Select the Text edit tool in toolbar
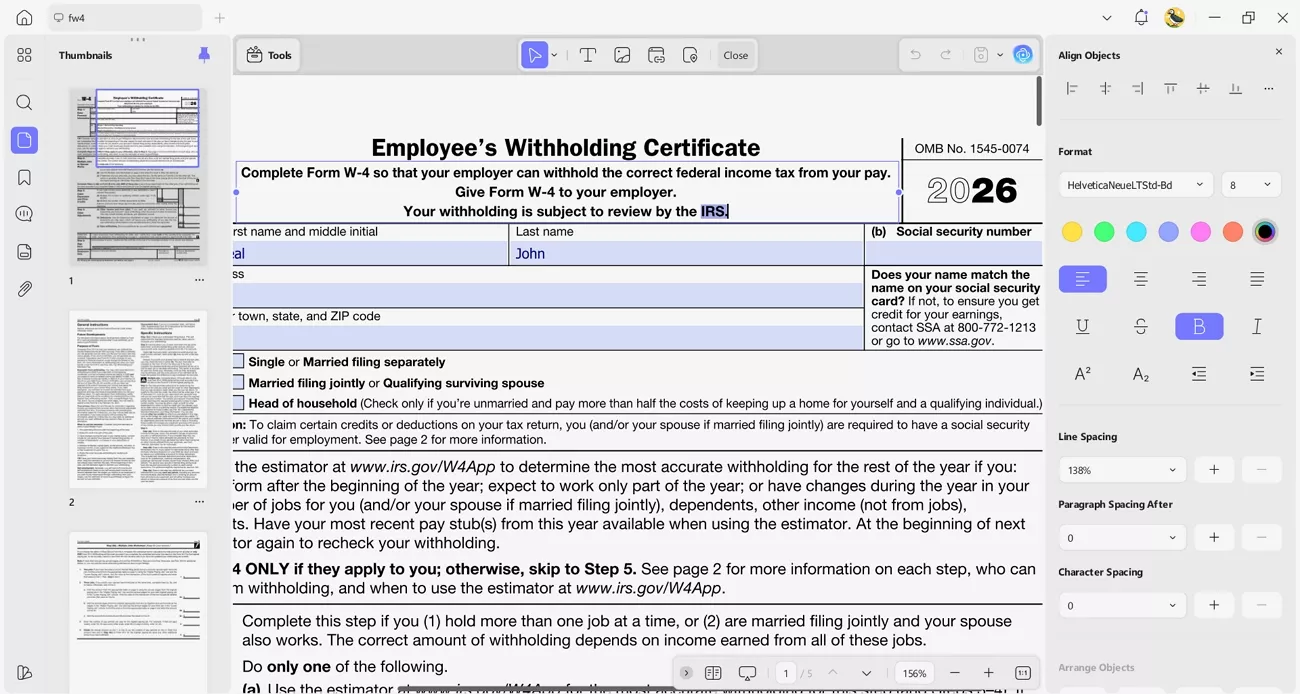Image resolution: width=1300 pixels, height=694 pixels. (x=588, y=56)
